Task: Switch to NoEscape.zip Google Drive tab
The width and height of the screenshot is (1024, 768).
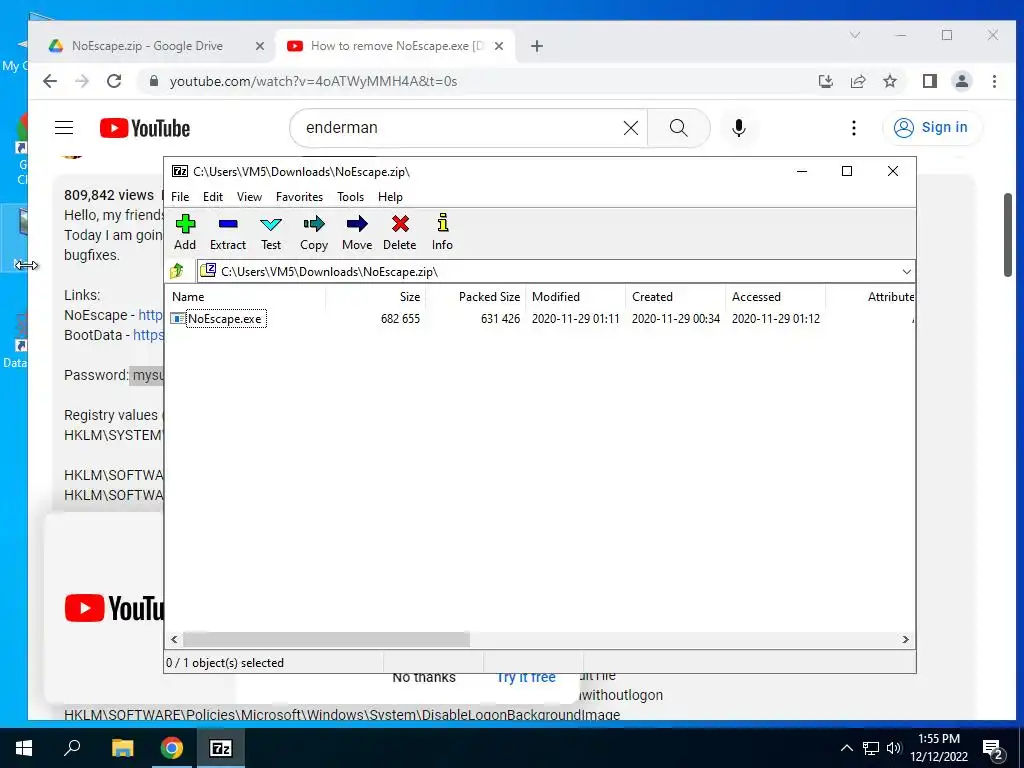Action: (x=146, y=46)
